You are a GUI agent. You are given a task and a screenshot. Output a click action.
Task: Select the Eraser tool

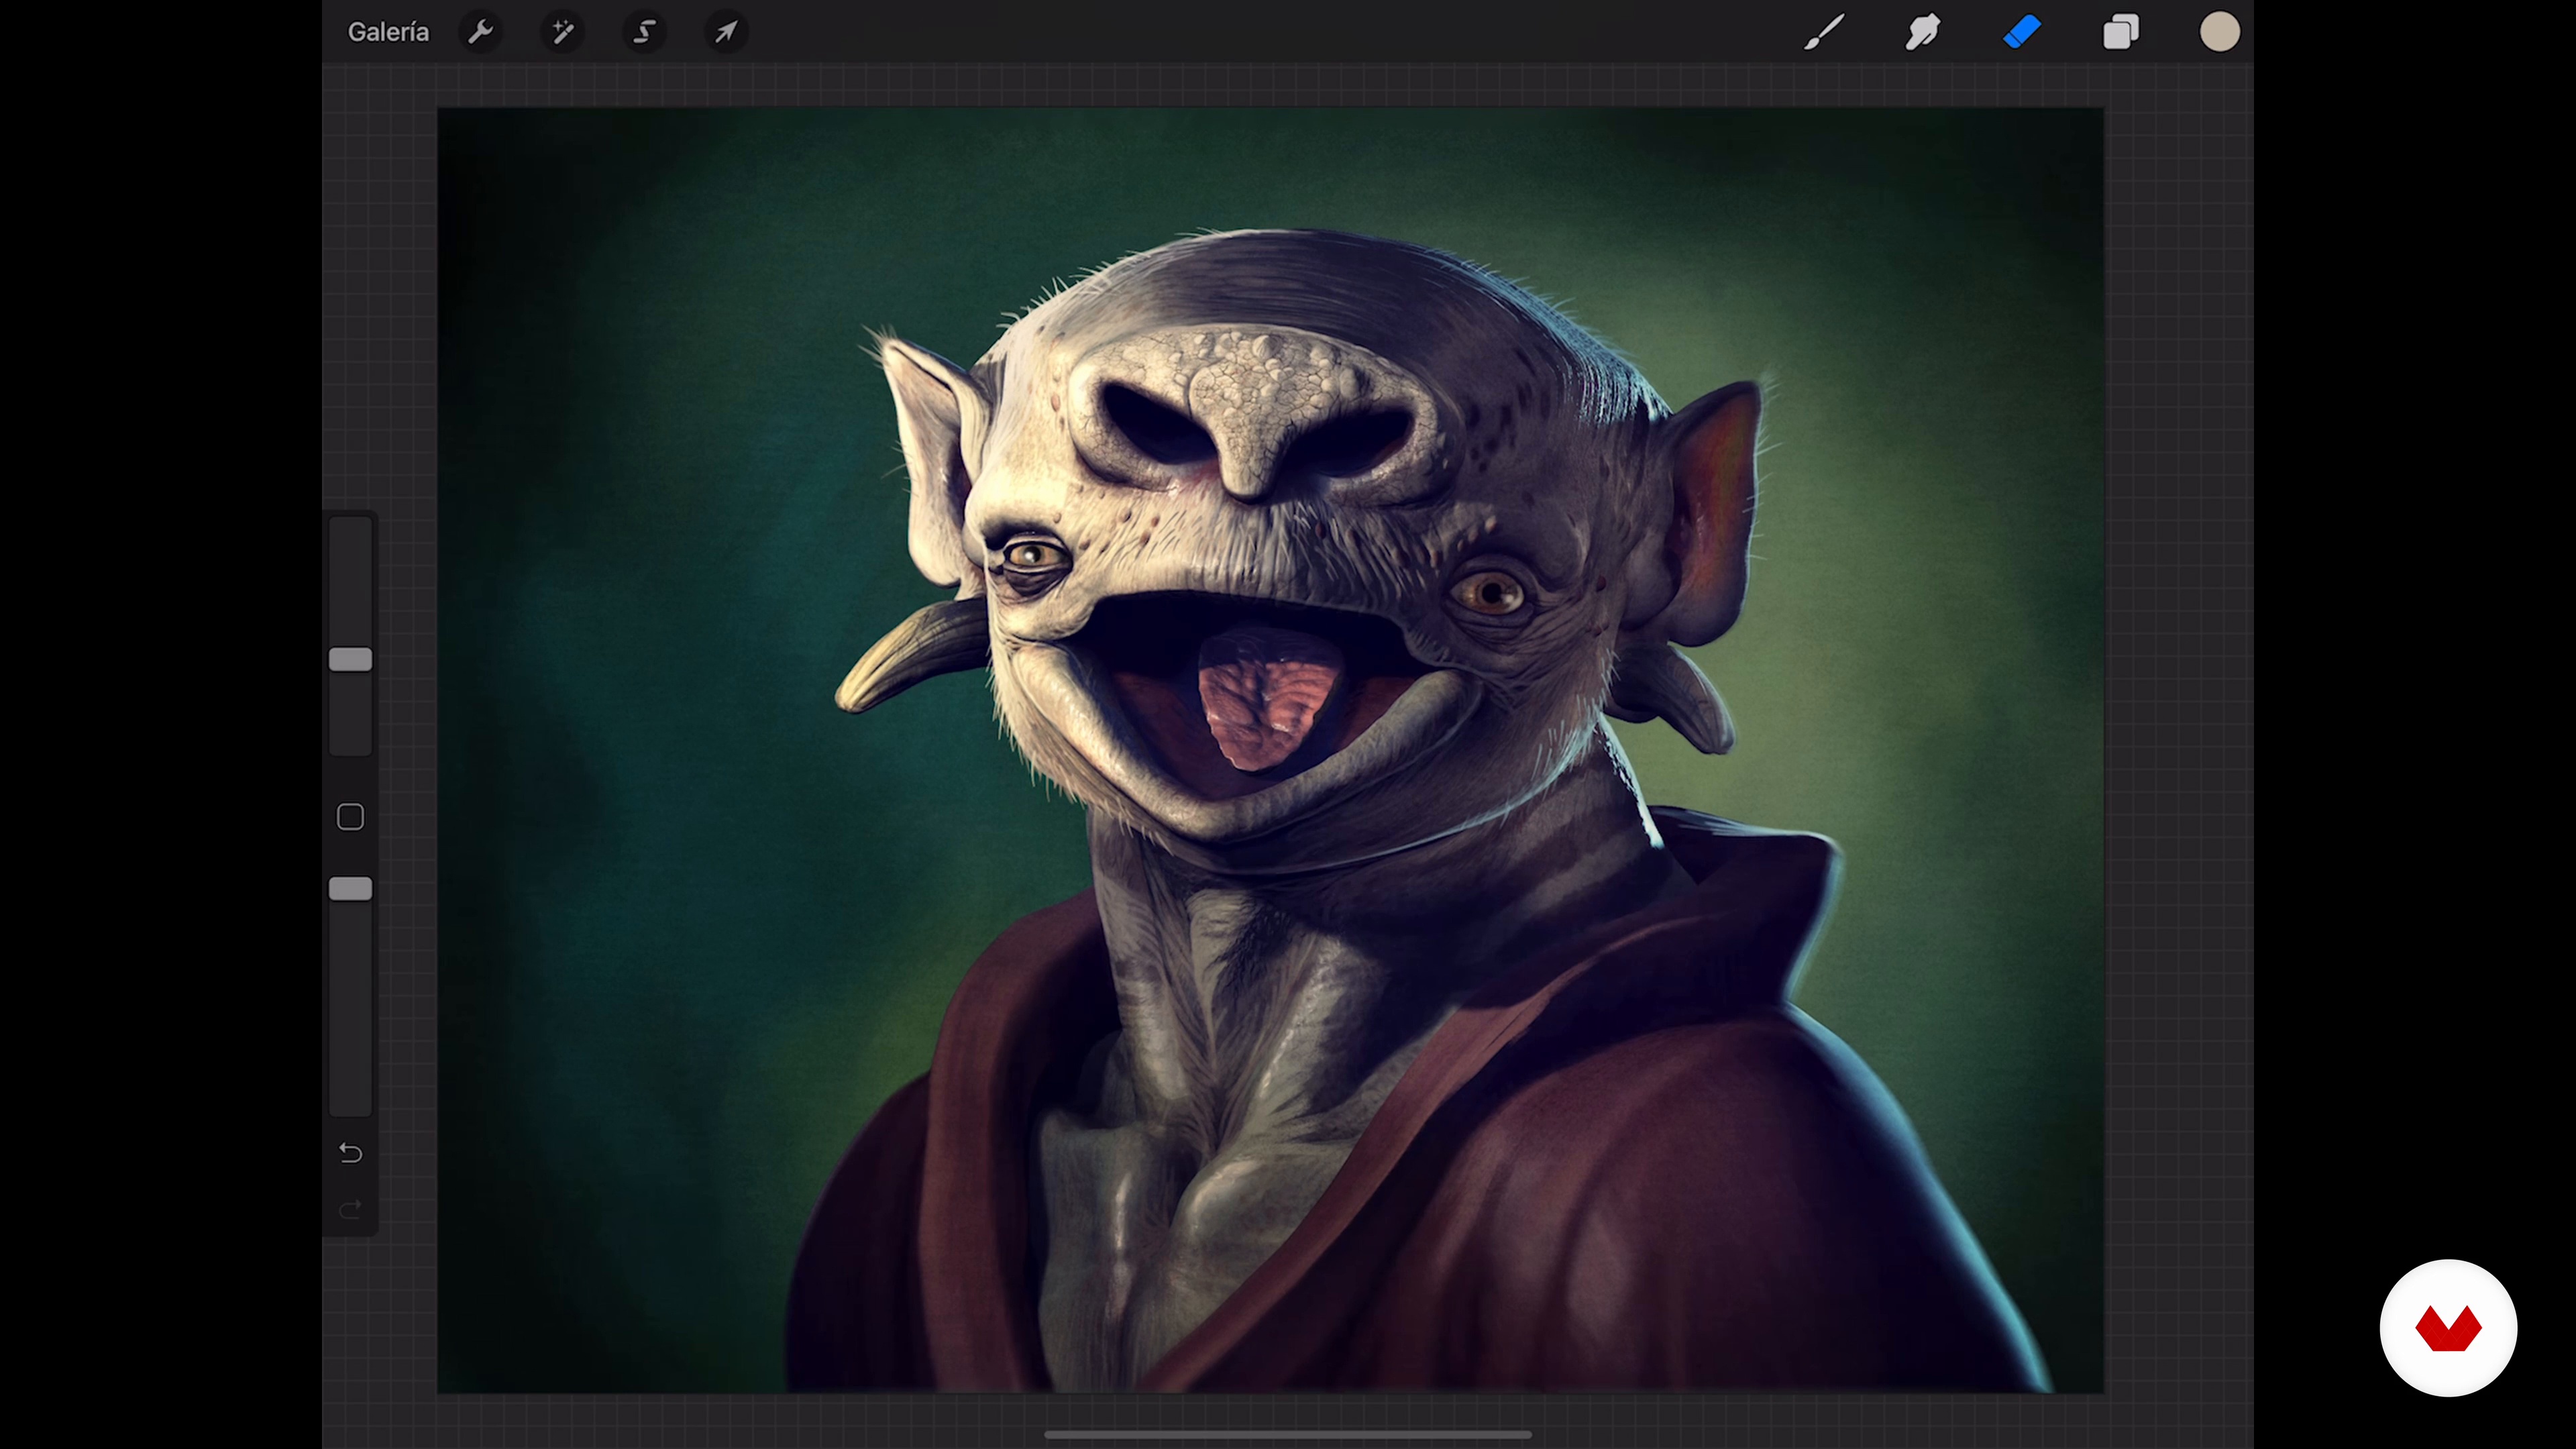[x=2022, y=32]
